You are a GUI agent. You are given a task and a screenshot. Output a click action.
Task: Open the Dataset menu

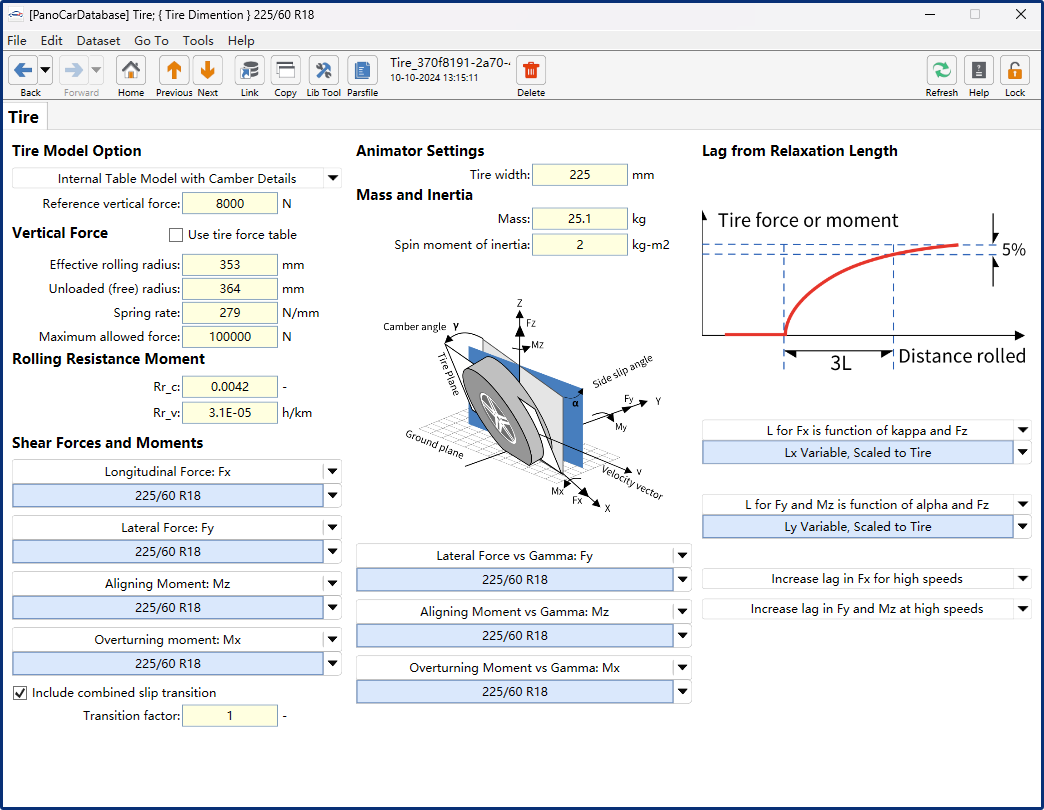pos(99,41)
